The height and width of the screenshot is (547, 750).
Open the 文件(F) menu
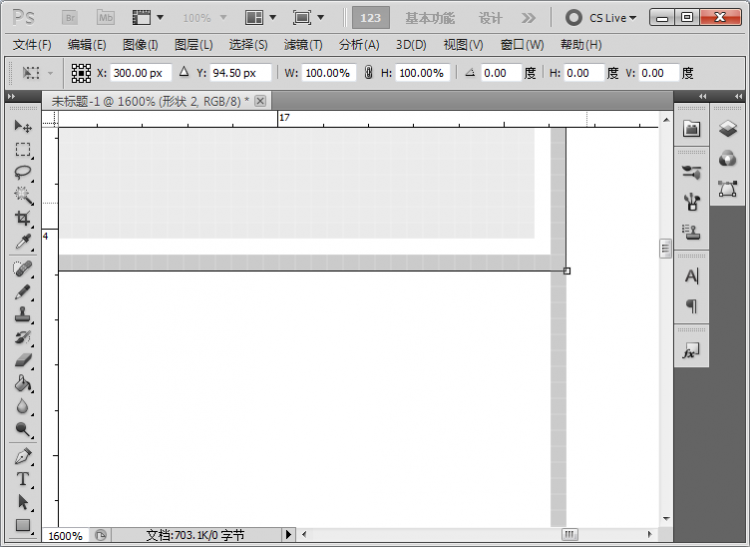[x=32, y=45]
